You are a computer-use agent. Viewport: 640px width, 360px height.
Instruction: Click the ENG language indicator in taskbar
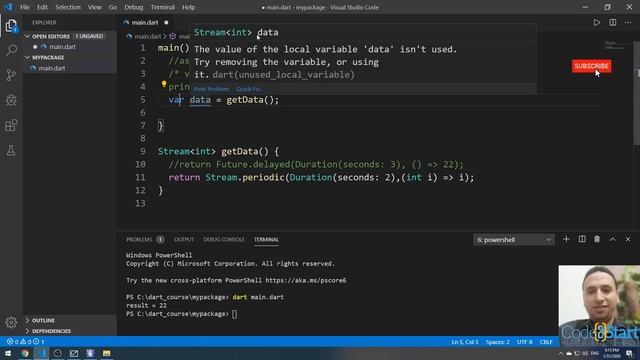[595, 353]
